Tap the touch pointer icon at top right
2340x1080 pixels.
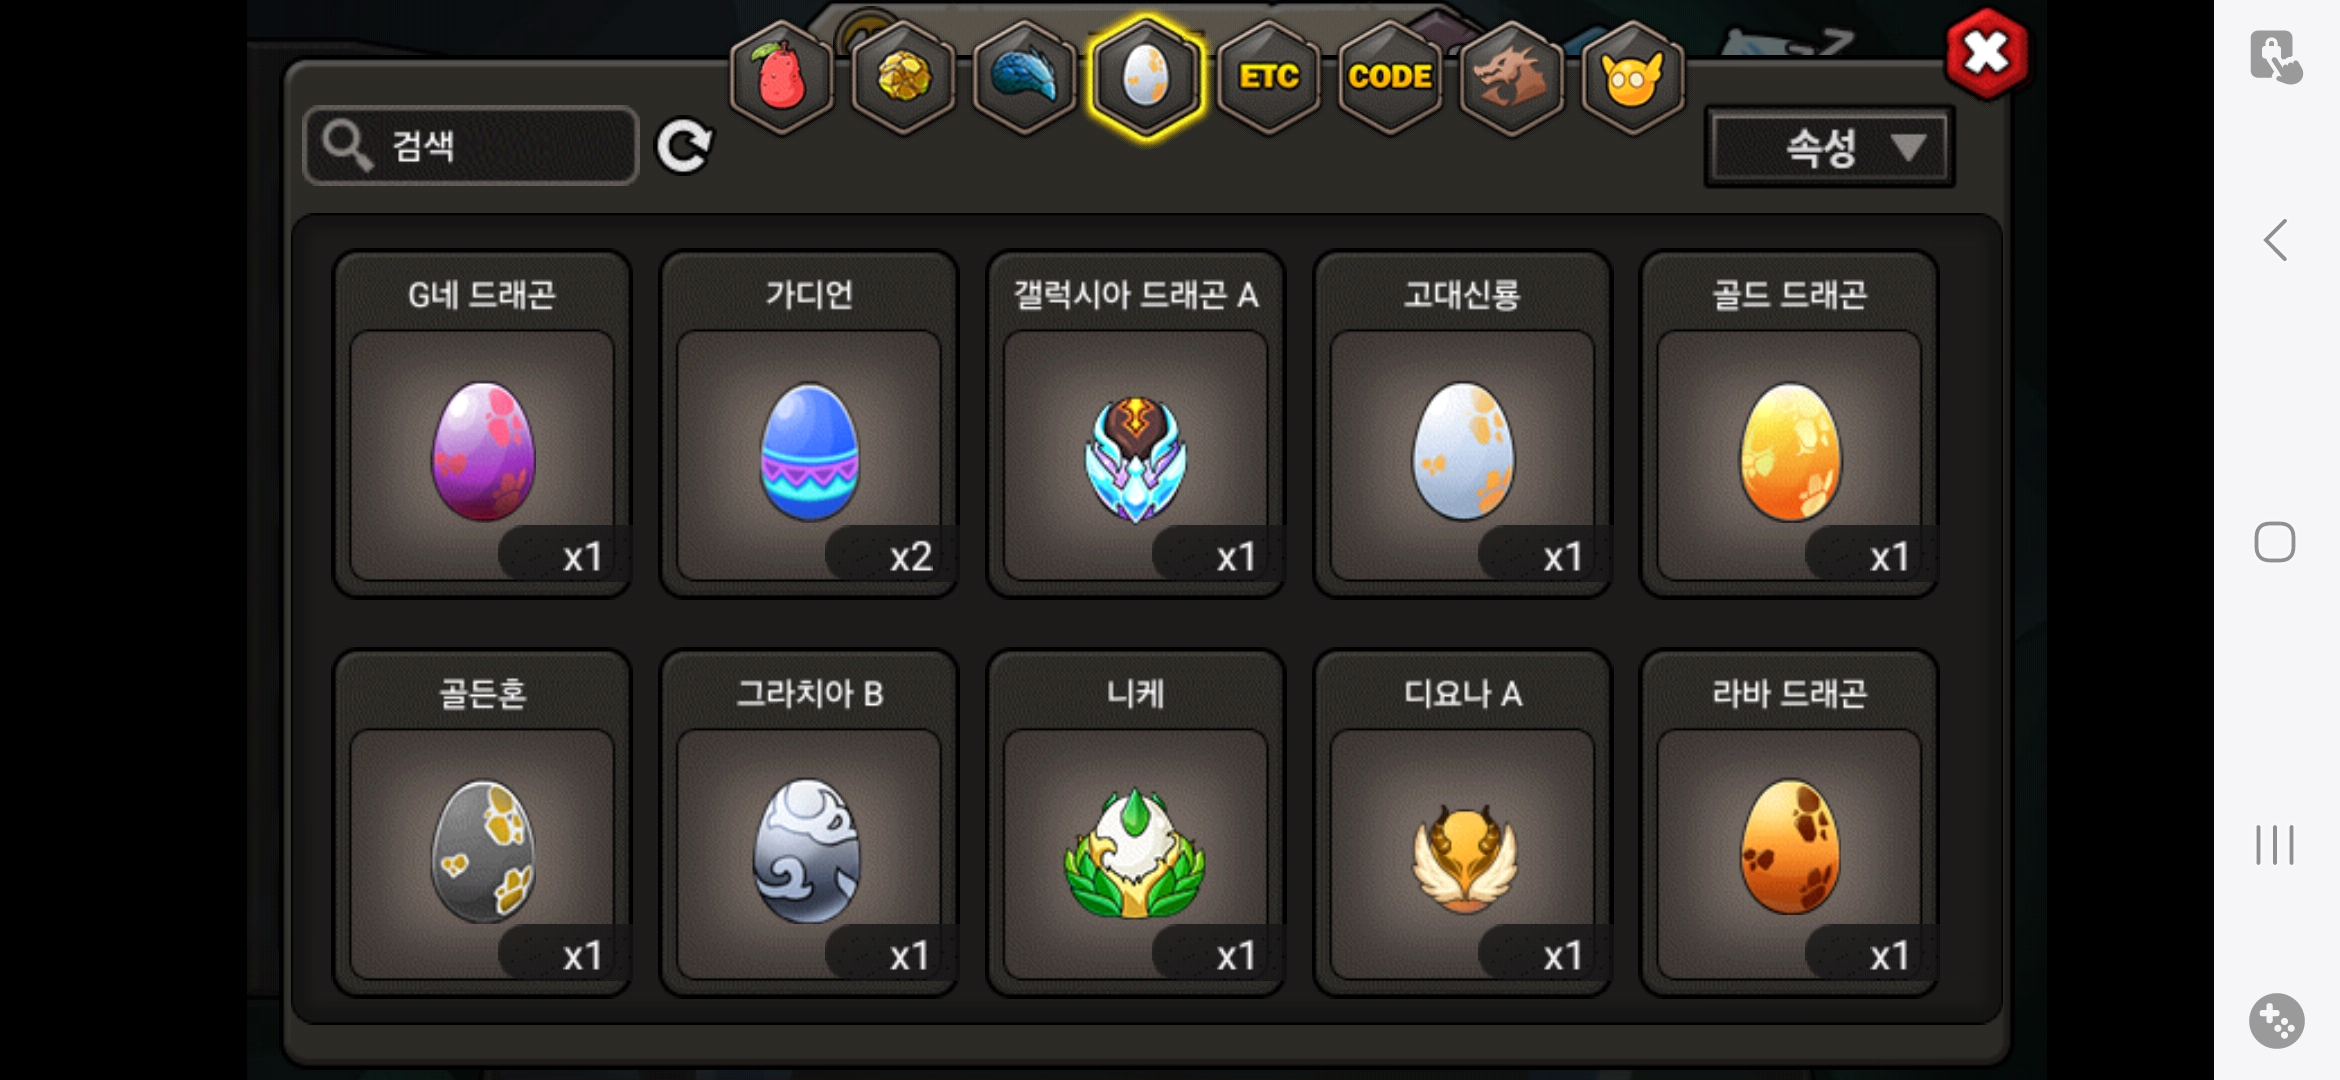[x=2276, y=56]
